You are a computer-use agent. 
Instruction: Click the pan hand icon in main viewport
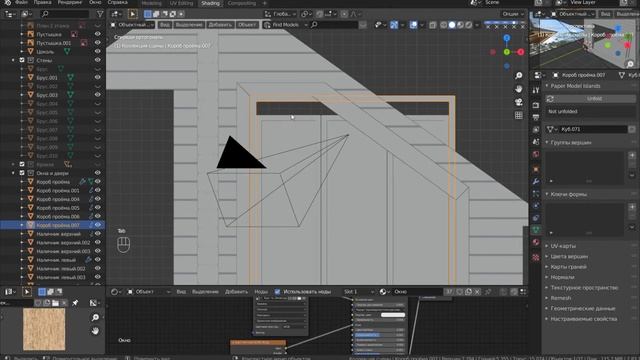[x=518, y=89]
